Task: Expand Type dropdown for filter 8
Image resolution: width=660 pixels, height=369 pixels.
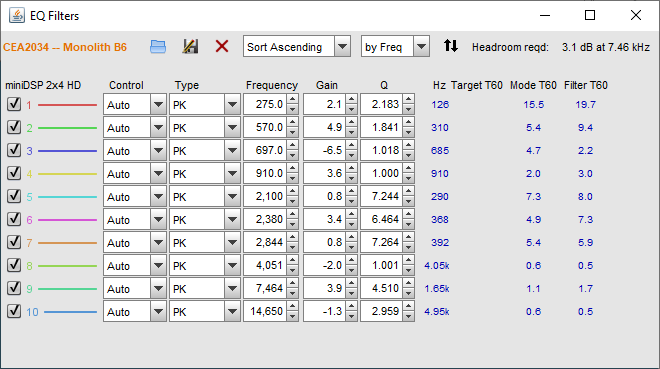Action: pyautogui.click(x=205, y=265)
